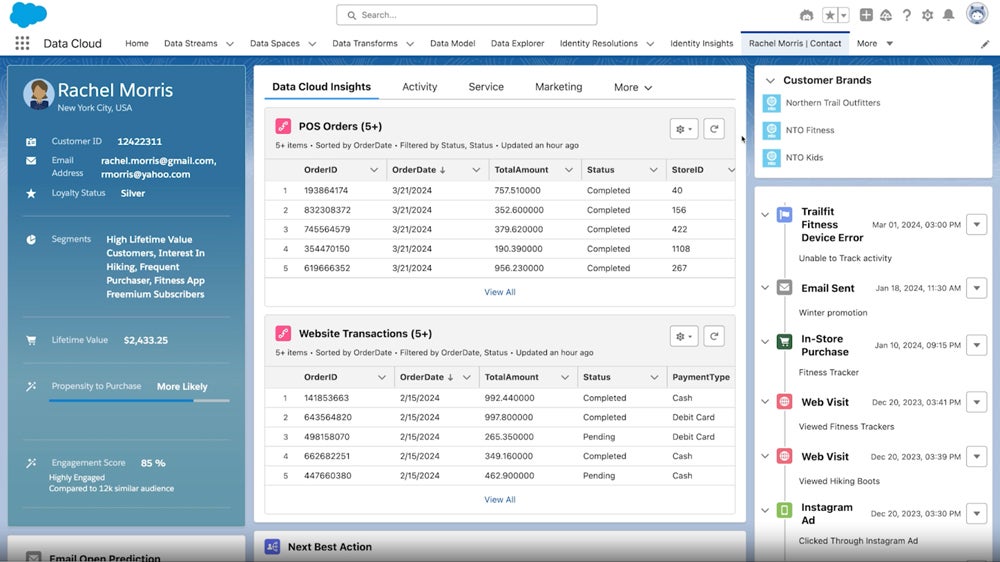
Task: Open POS Orders list settings gear
Action: coord(684,129)
